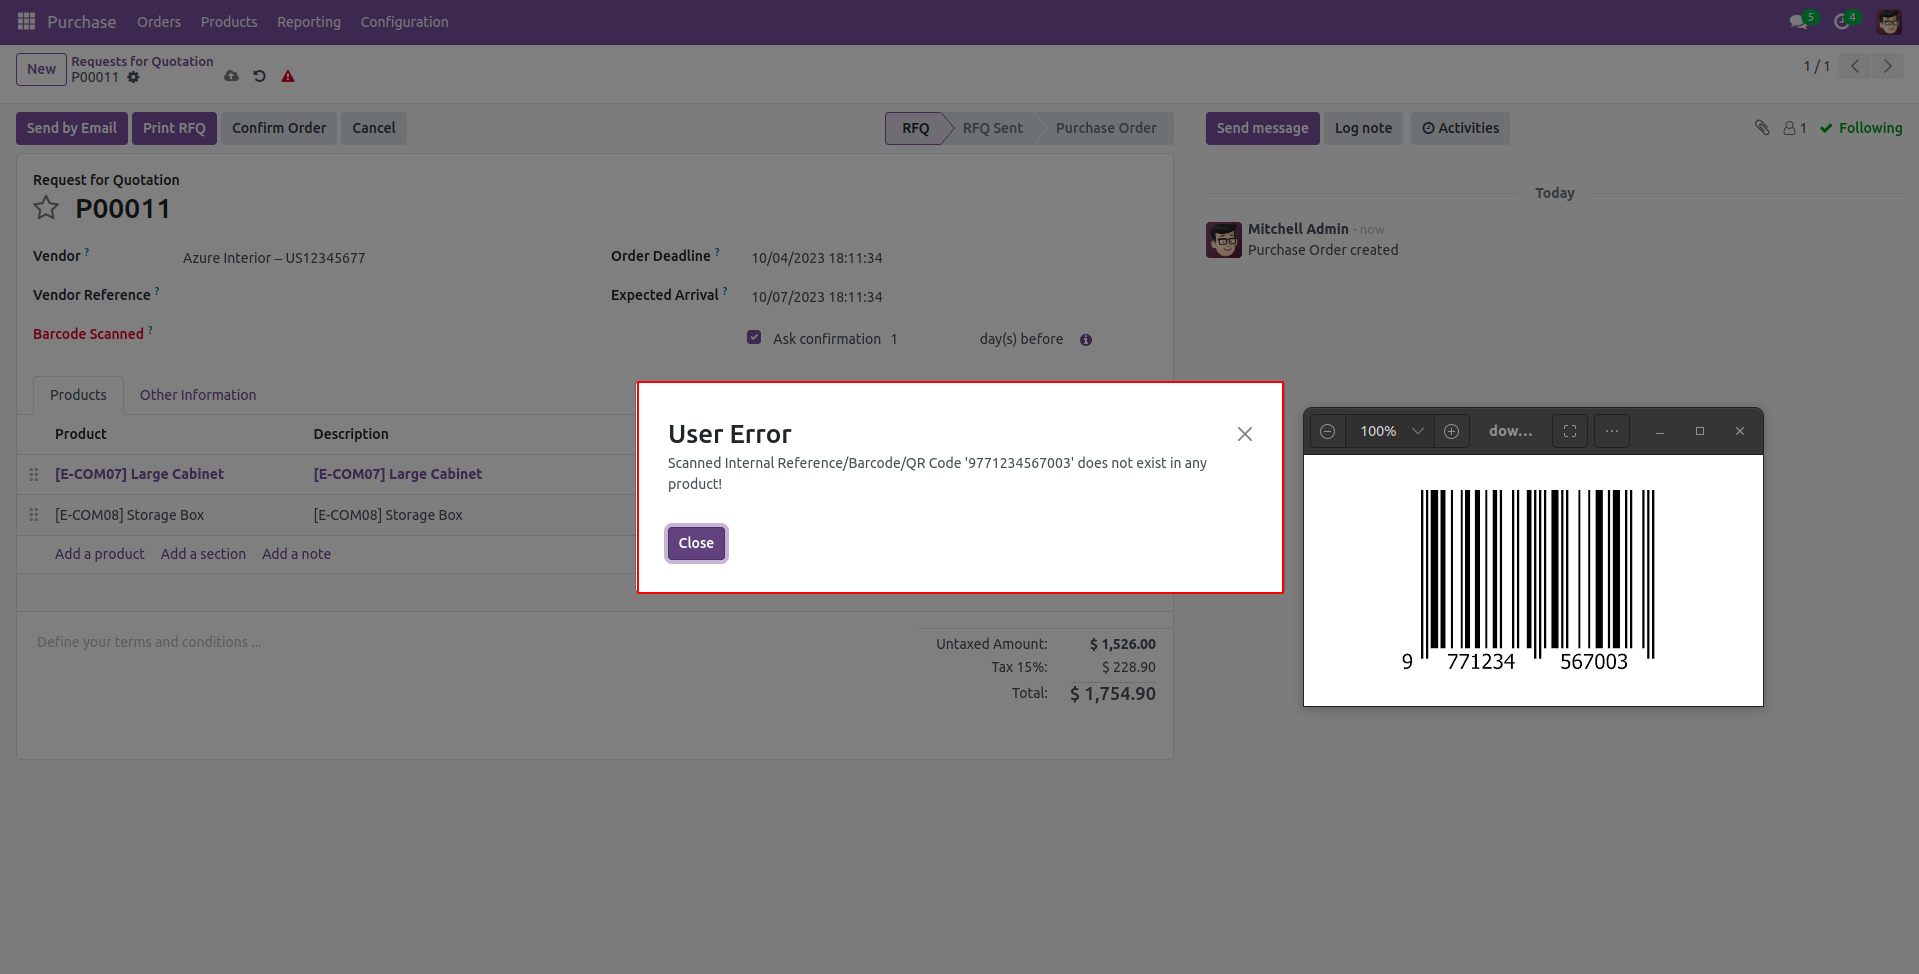
Task: Click the Following status button
Action: click(x=1861, y=128)
